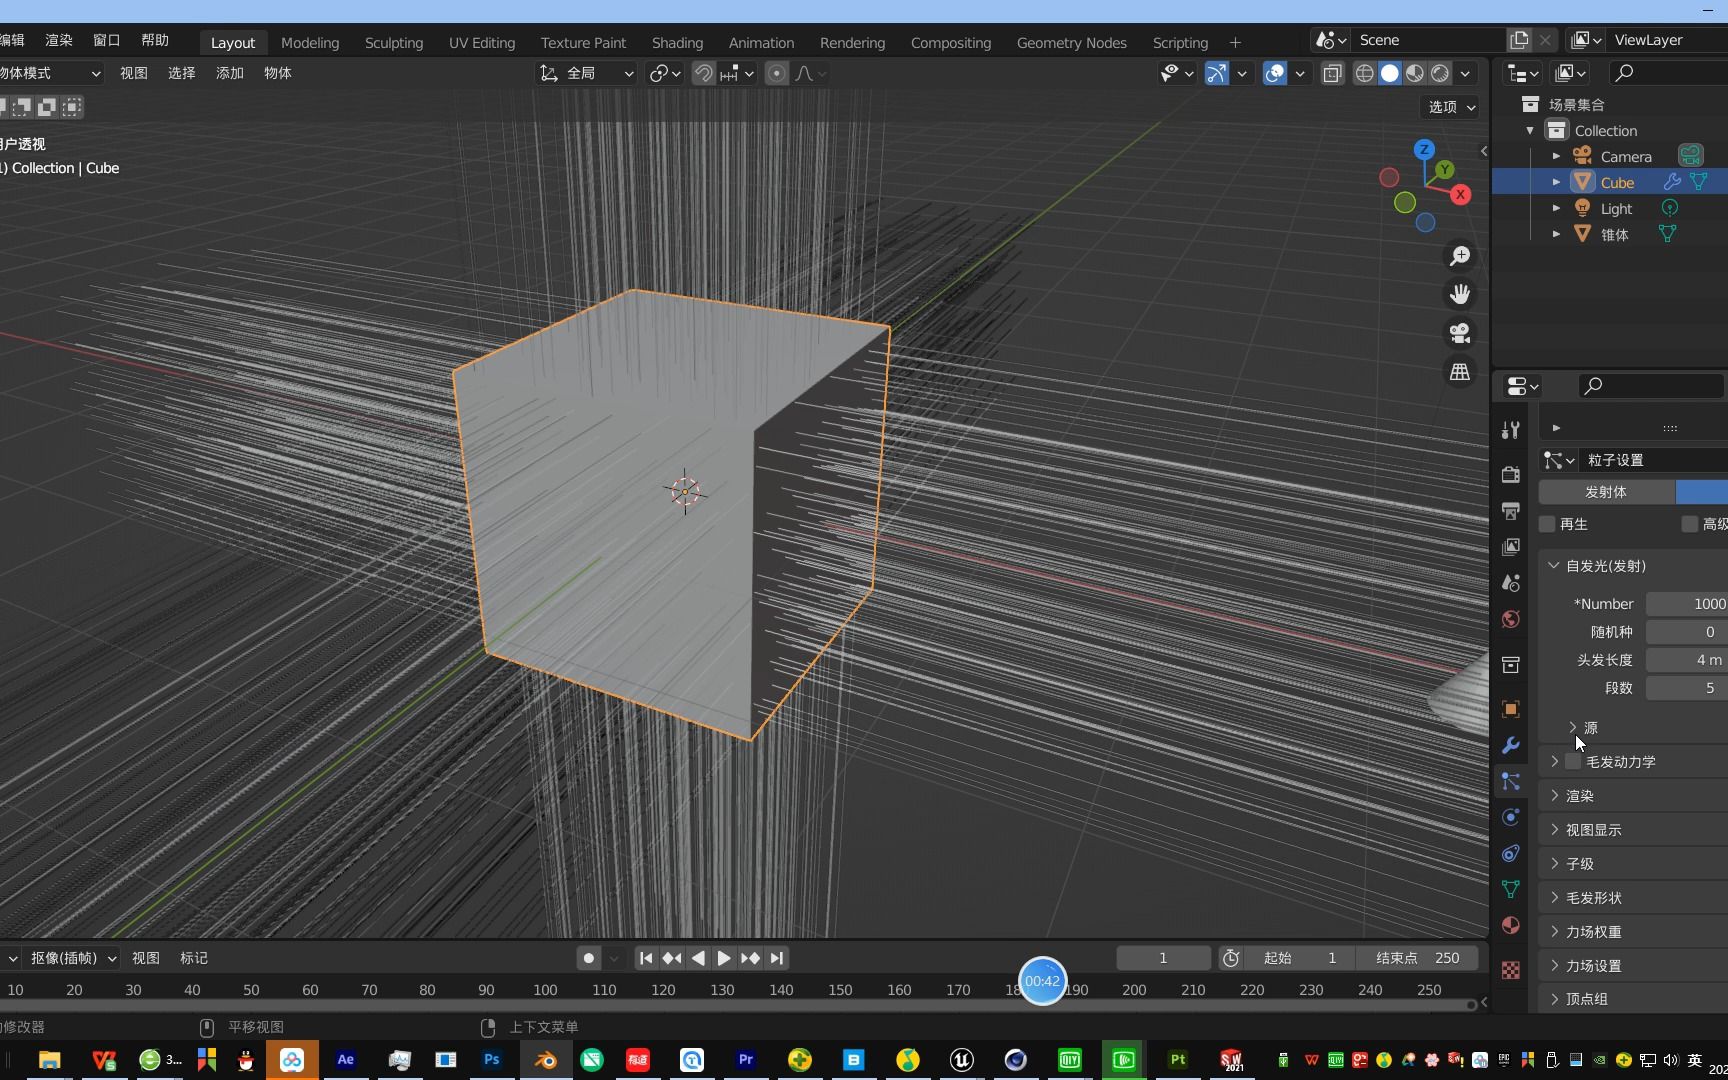Image resolution: width=1728 pixels, height=1080 pixels.
Task: Open the 选项 dropdown in the viewport
Action: (x=1448, y=107)
